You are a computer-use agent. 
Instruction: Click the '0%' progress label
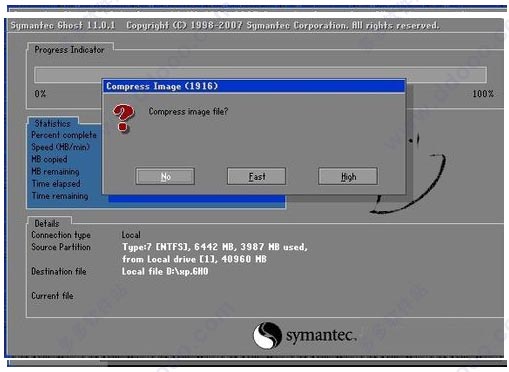click(40, 94)
